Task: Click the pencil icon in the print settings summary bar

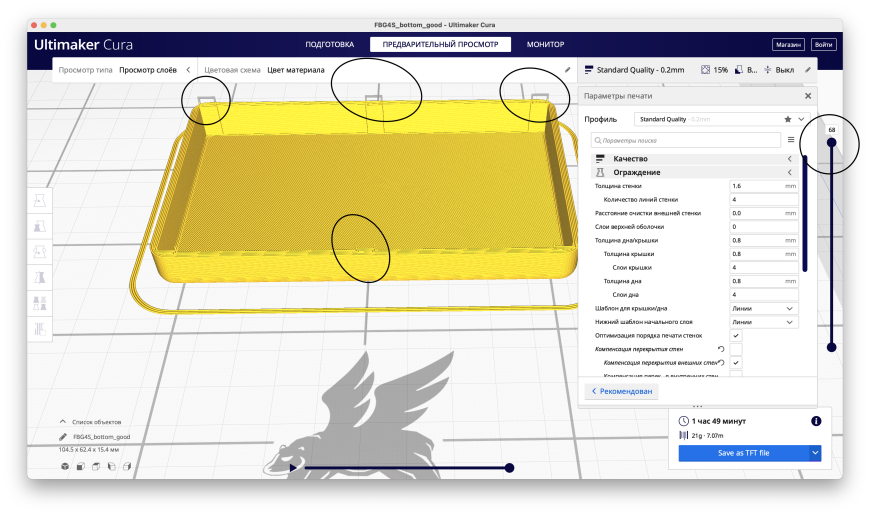Action: 808,70
